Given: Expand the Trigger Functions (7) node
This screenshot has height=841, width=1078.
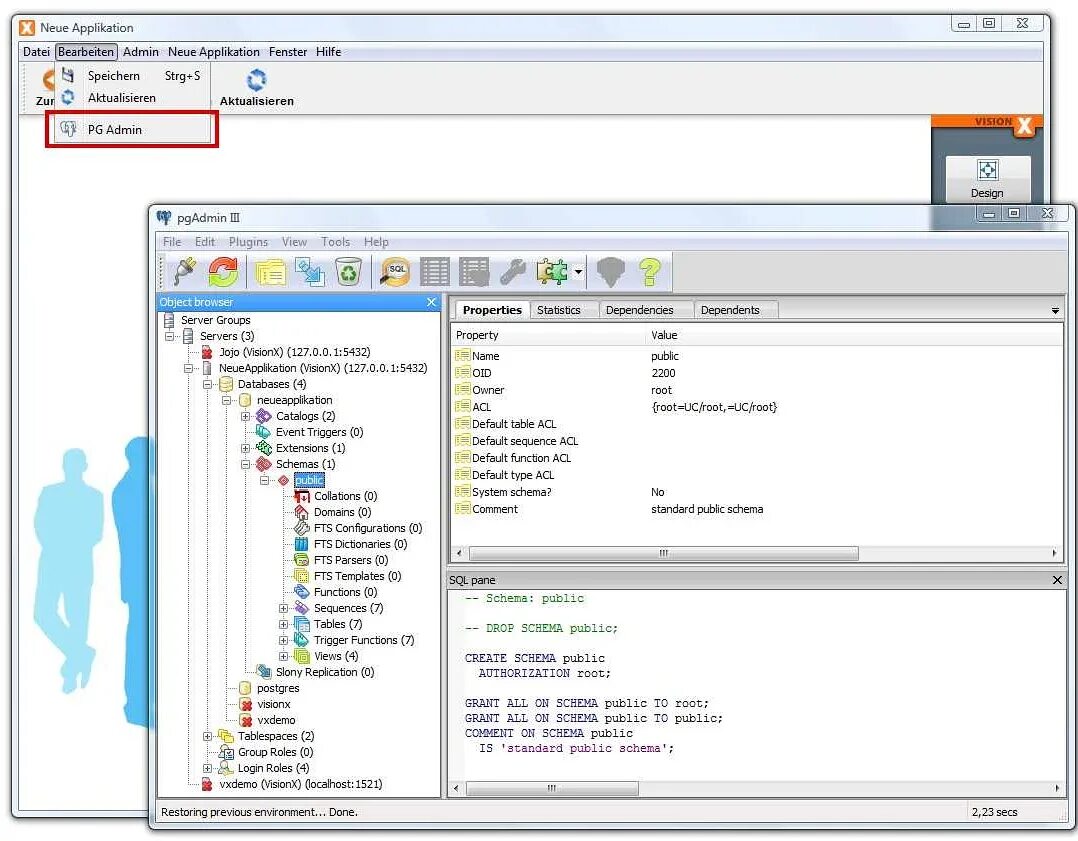Looking at the screenshot, I should 283,640.
